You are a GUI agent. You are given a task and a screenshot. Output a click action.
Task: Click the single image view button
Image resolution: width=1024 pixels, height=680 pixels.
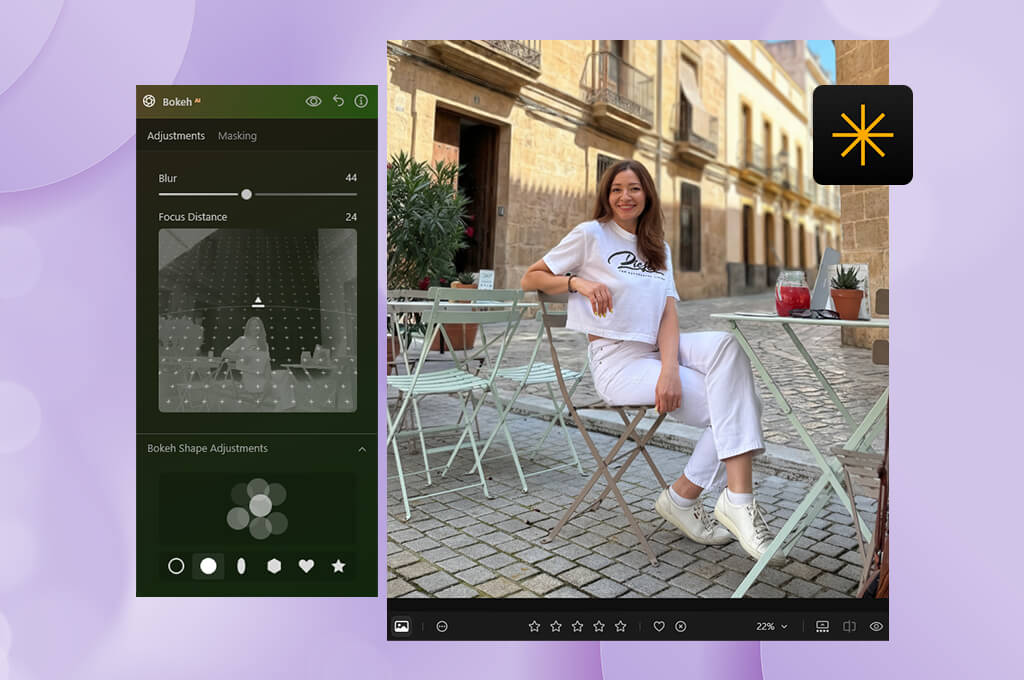click(x=402, y=626)
